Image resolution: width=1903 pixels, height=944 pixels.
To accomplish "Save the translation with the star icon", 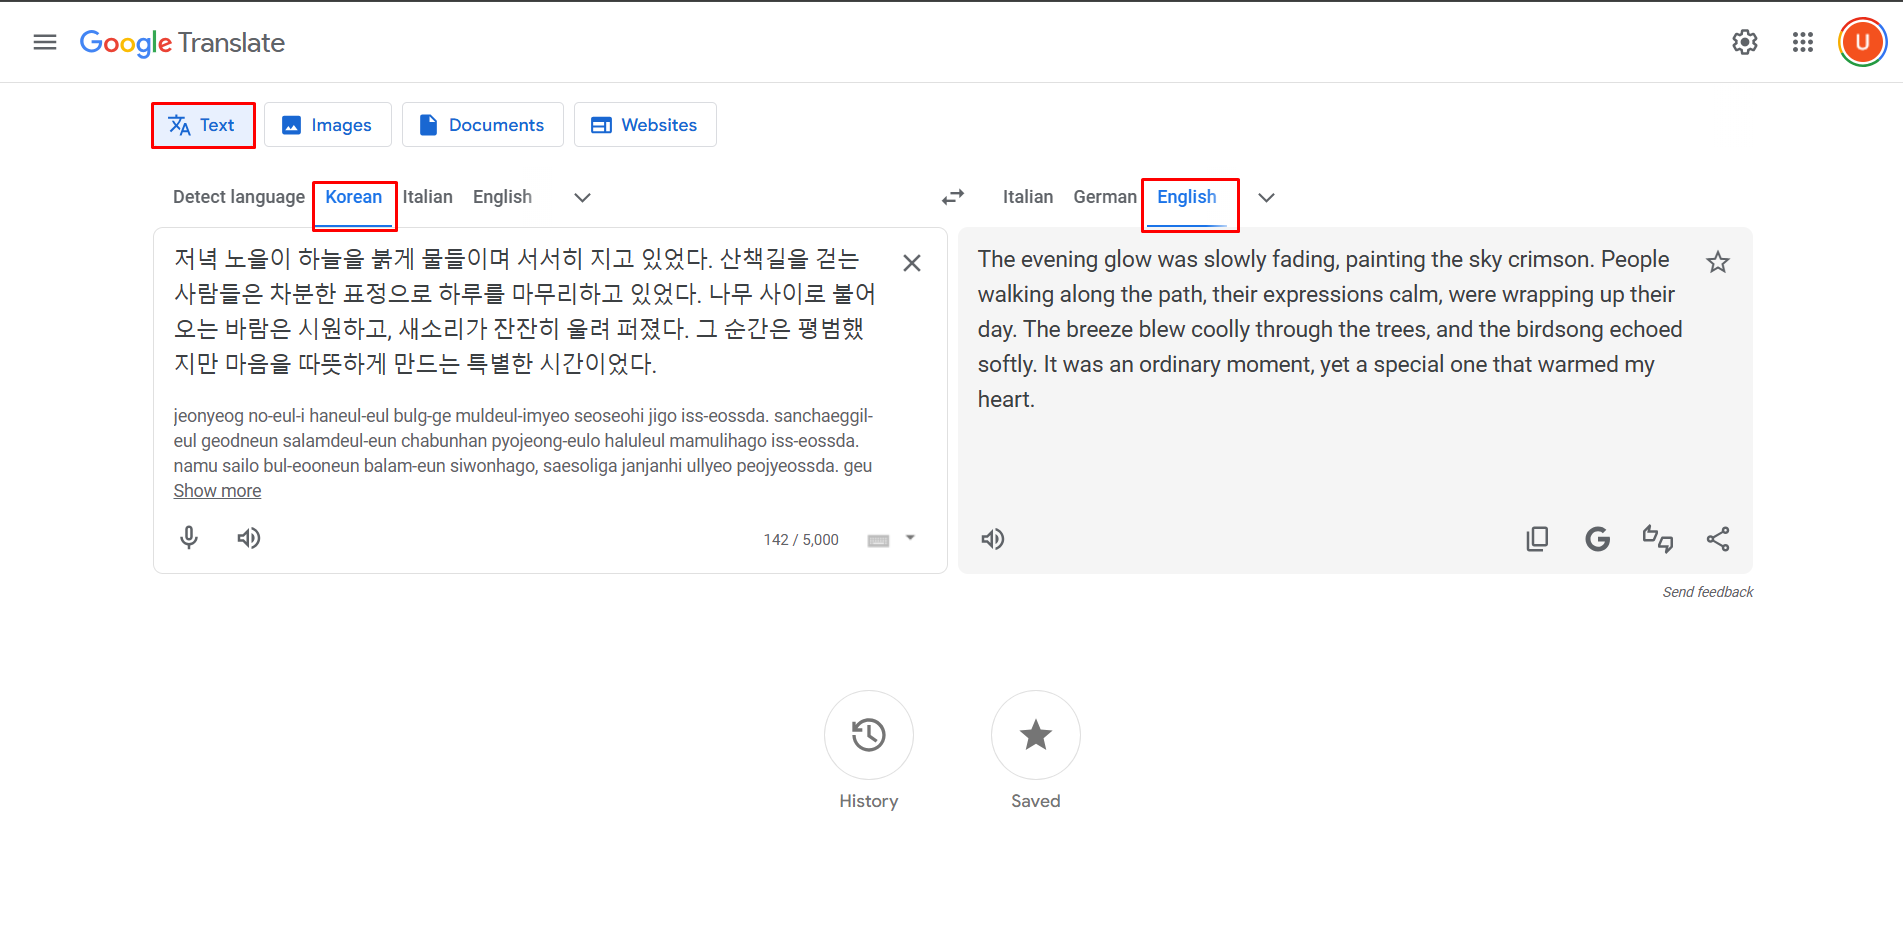I will pos(1717,262).
